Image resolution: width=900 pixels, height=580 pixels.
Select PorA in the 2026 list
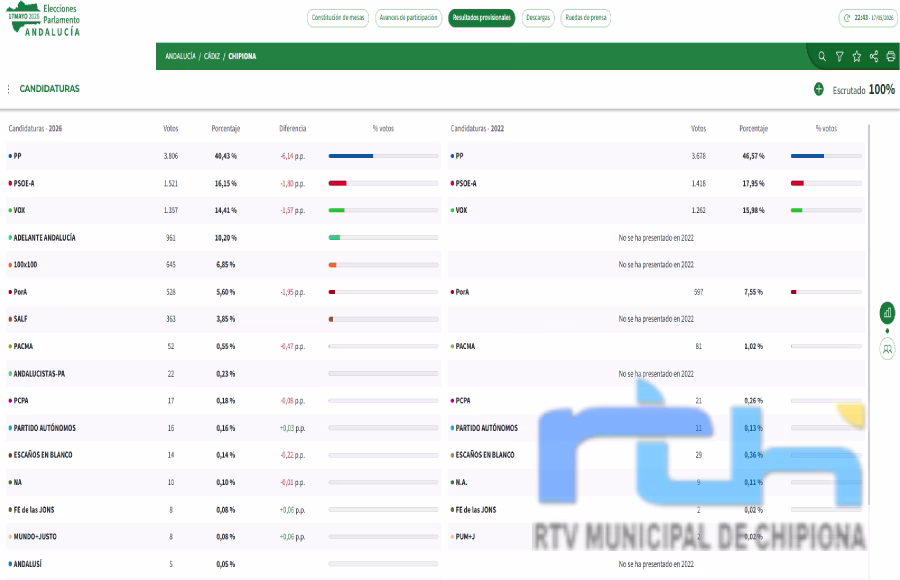point(20,292)
